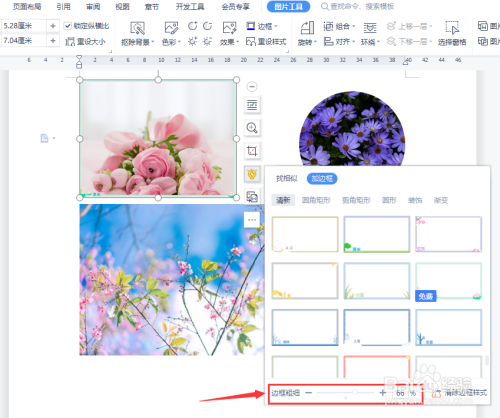The height and width of the screenshot is (418, 500).
Task: Click plus button beside 7.04厘米 width
Action: (53, 41)
